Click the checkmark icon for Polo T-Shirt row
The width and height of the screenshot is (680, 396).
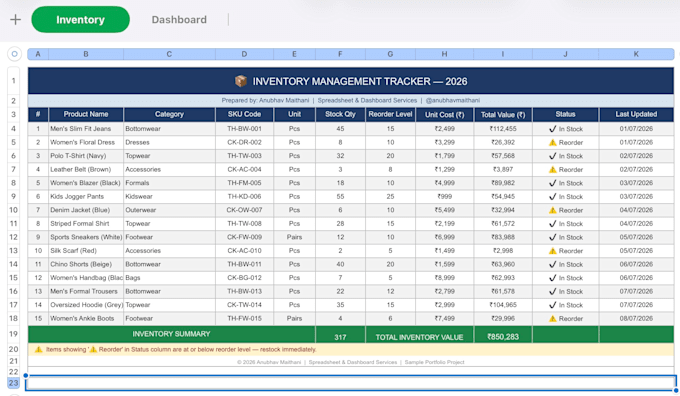pyautogui.click(x=552, y=156)
